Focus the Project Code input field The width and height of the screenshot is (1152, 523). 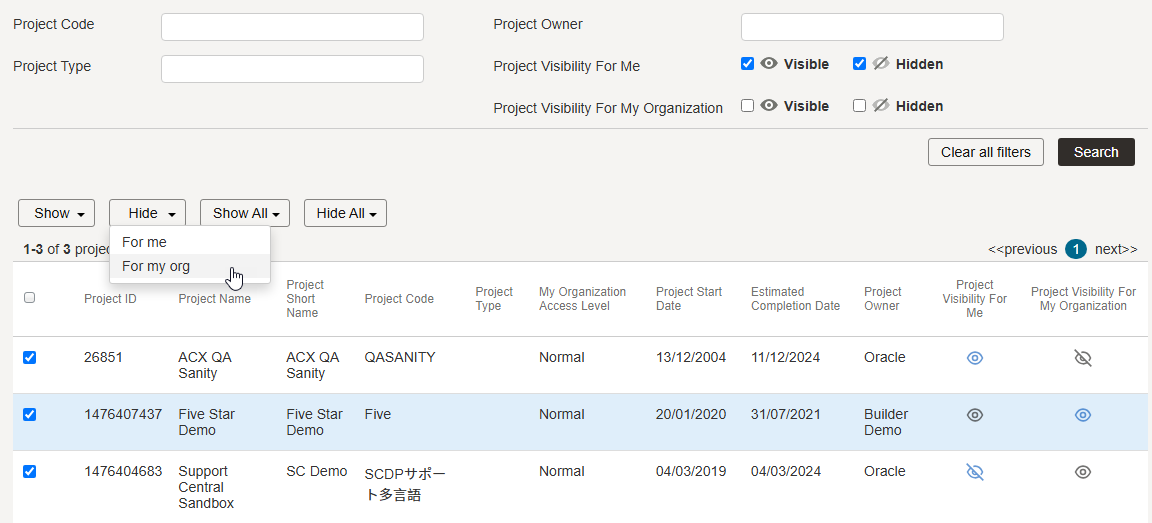coord(292,27)
